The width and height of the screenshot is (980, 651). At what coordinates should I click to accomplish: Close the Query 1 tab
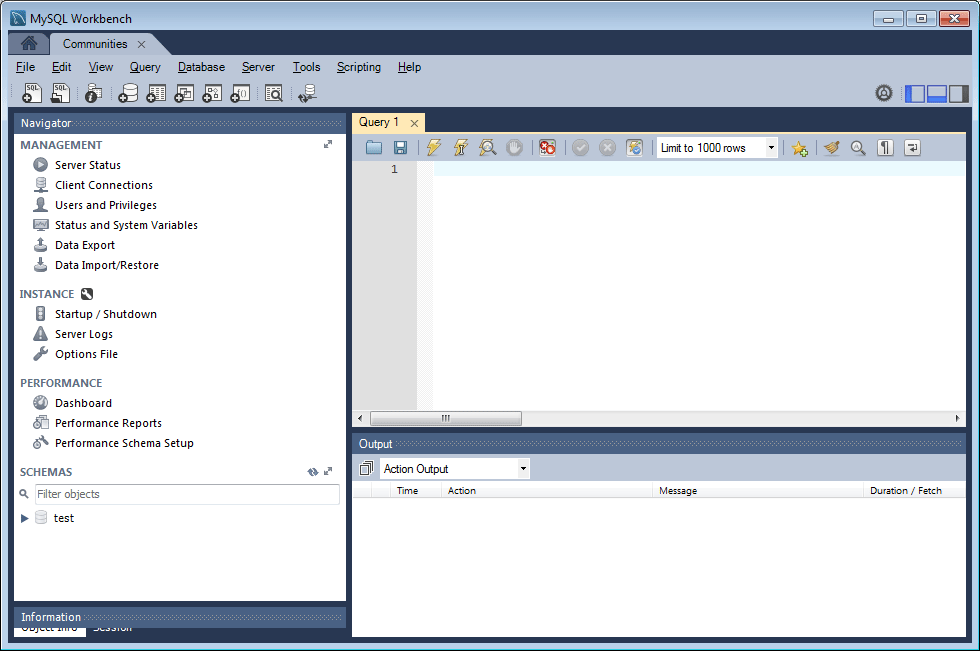414,123
